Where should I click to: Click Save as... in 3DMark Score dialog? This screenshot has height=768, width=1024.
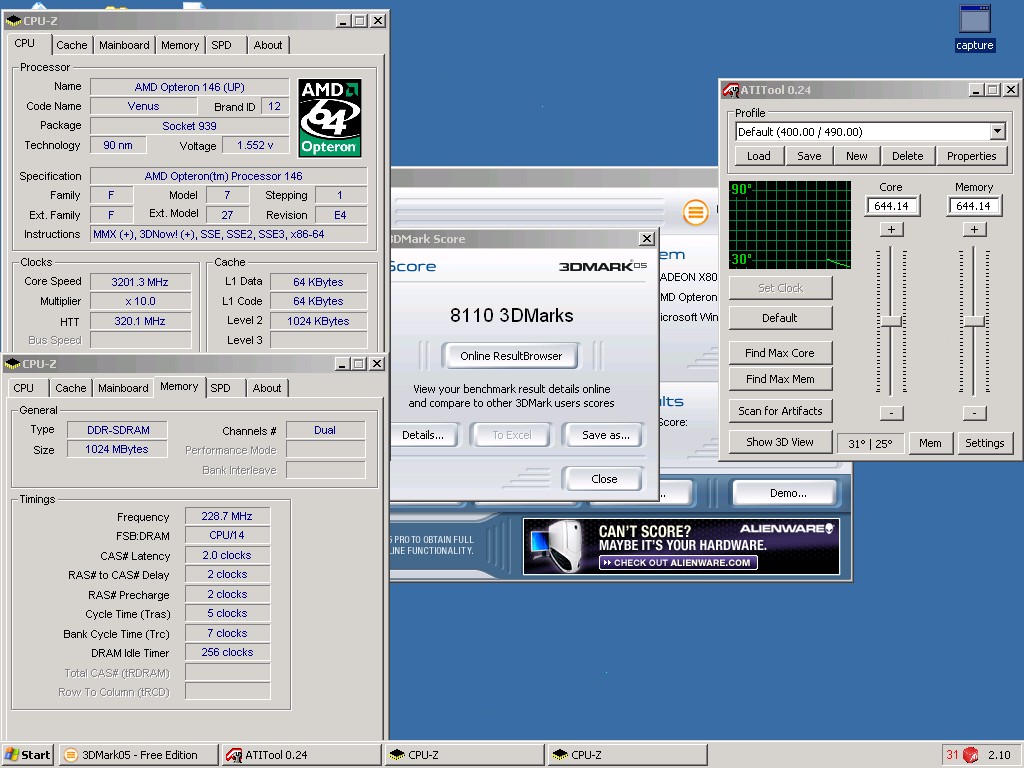[x=605, y=435]
